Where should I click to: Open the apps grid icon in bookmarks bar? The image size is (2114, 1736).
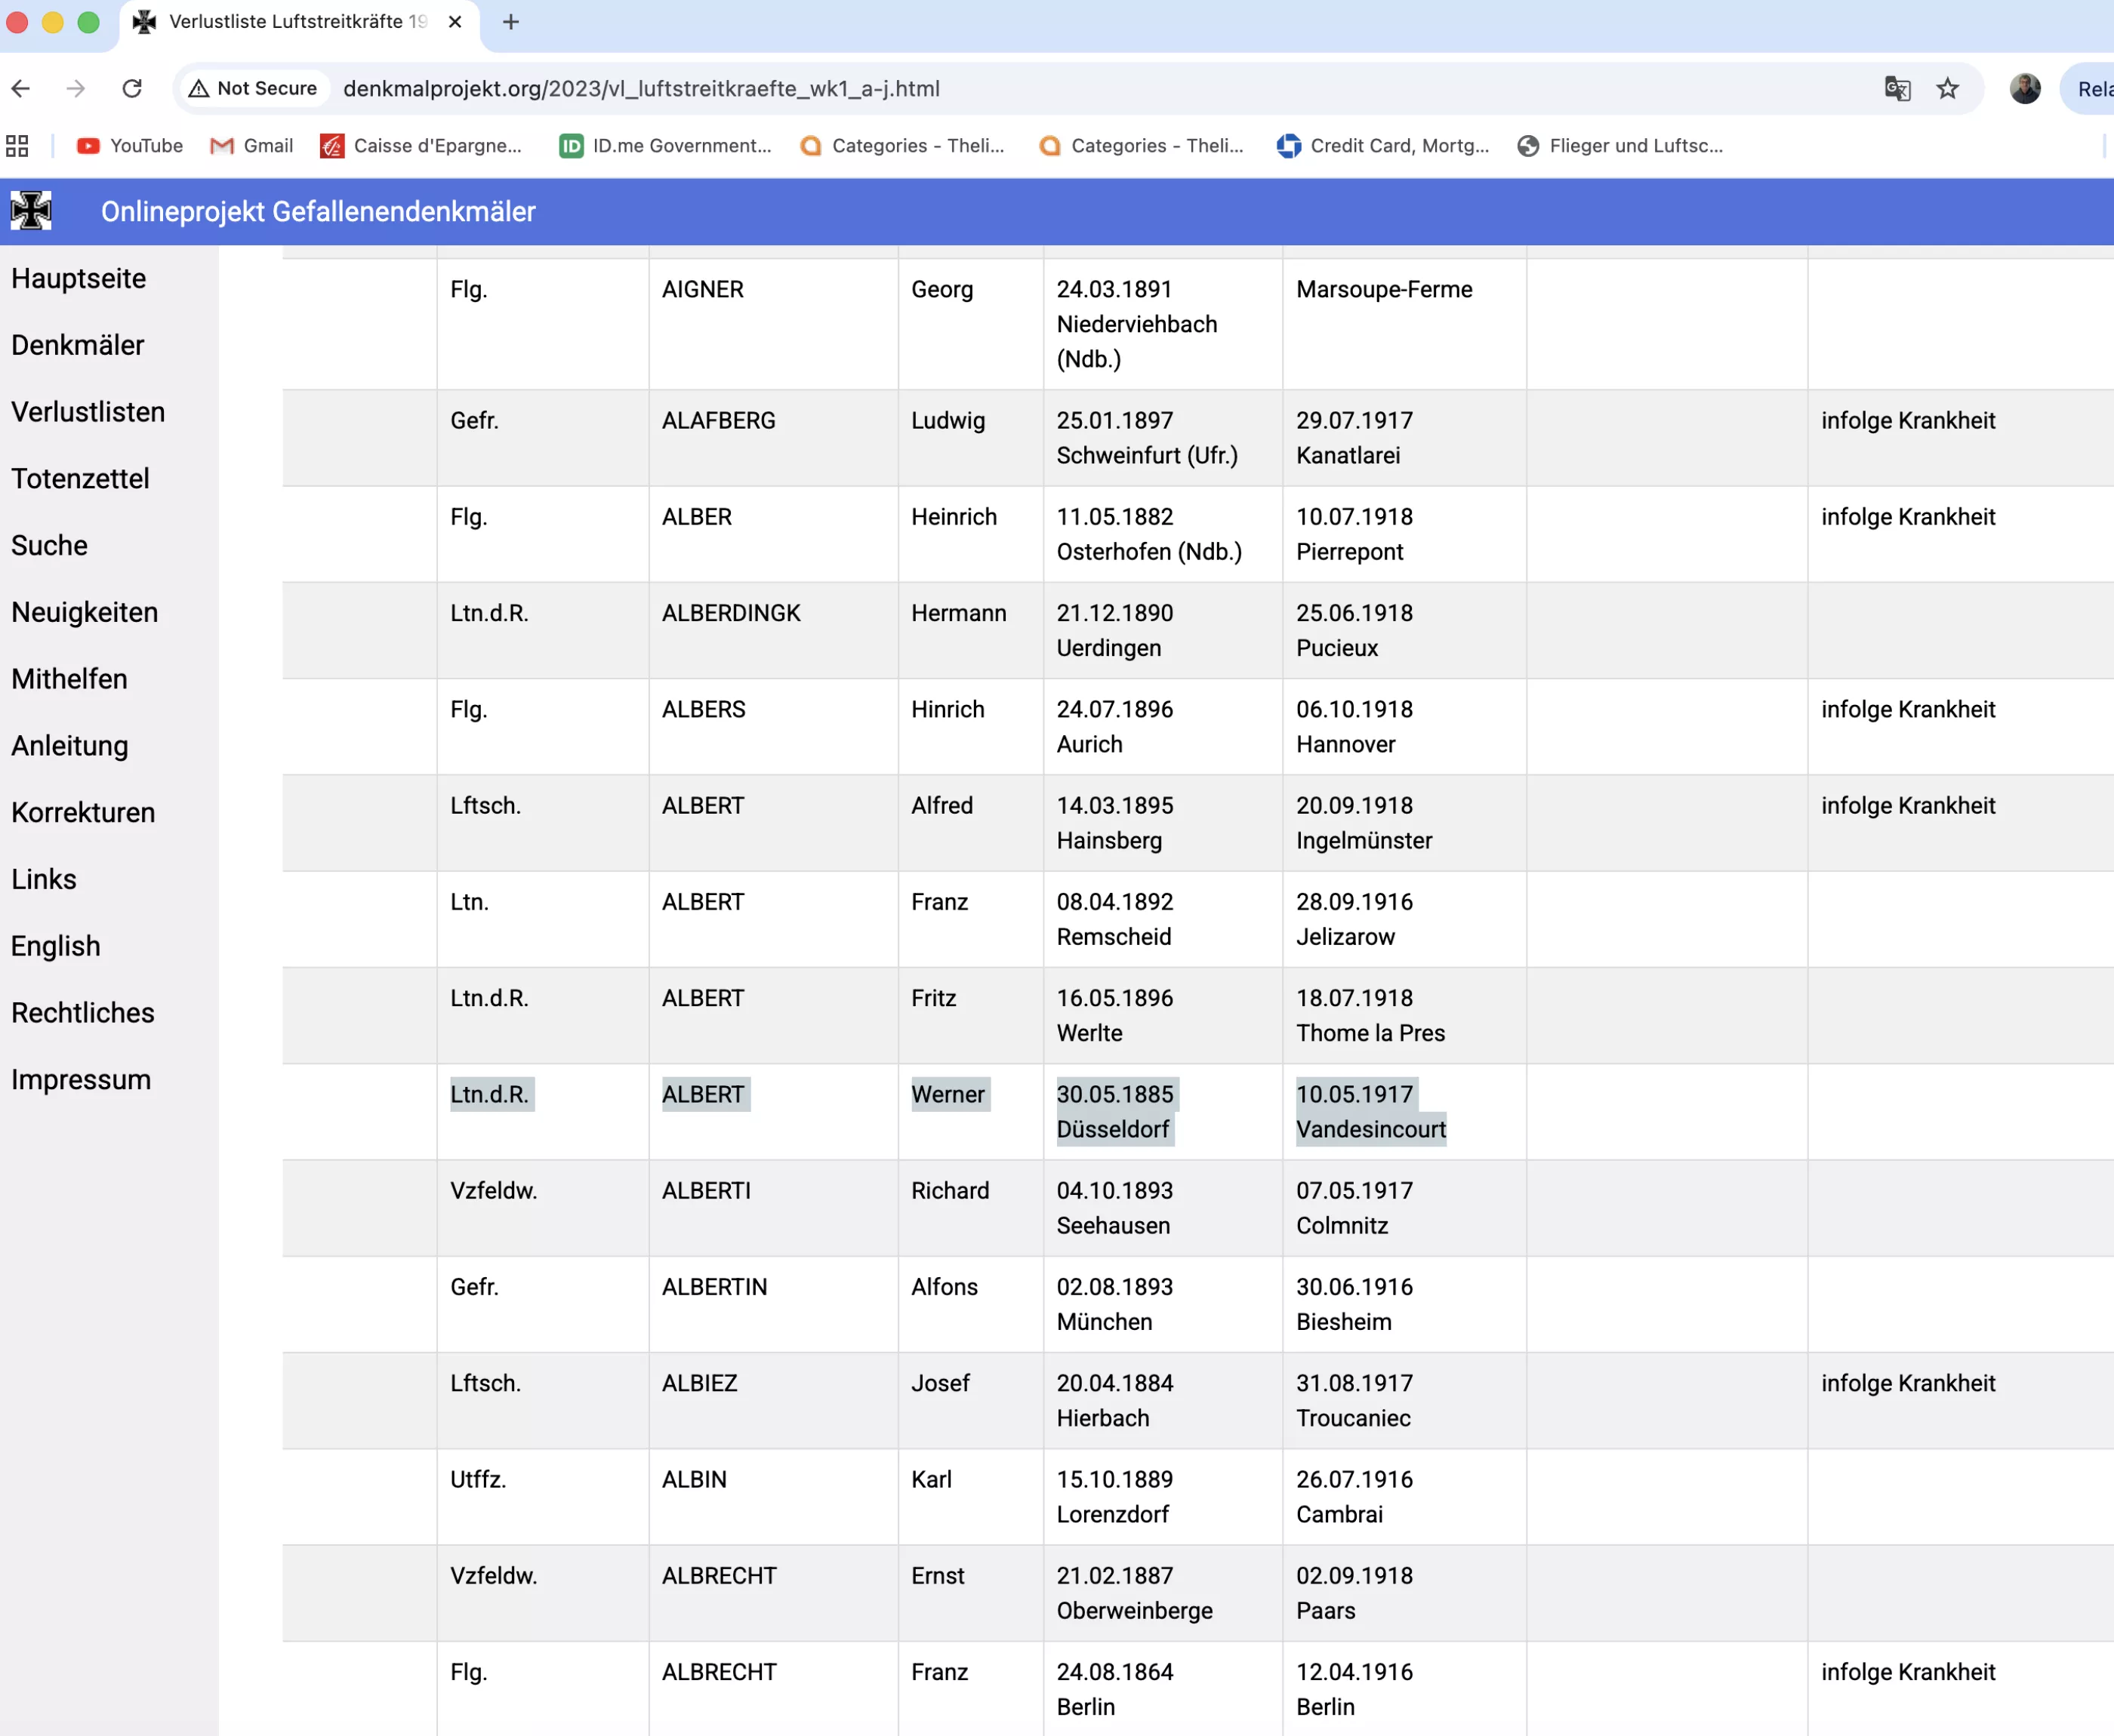[x=17, y=146]
